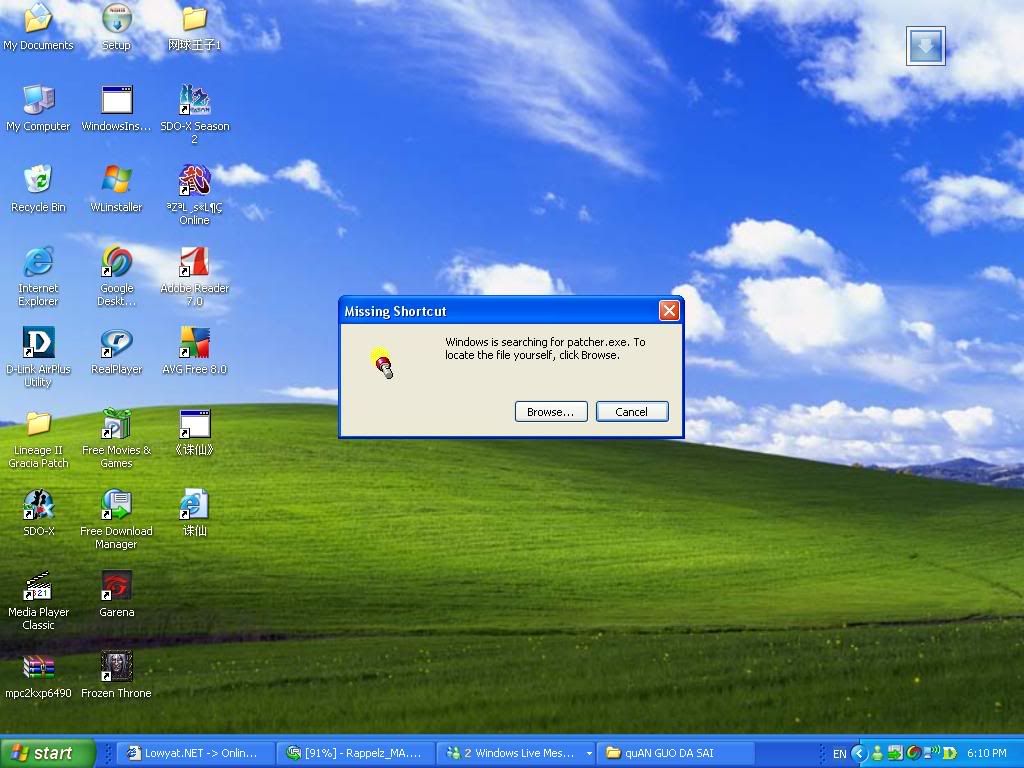Launch Frozen Throne

115,665
